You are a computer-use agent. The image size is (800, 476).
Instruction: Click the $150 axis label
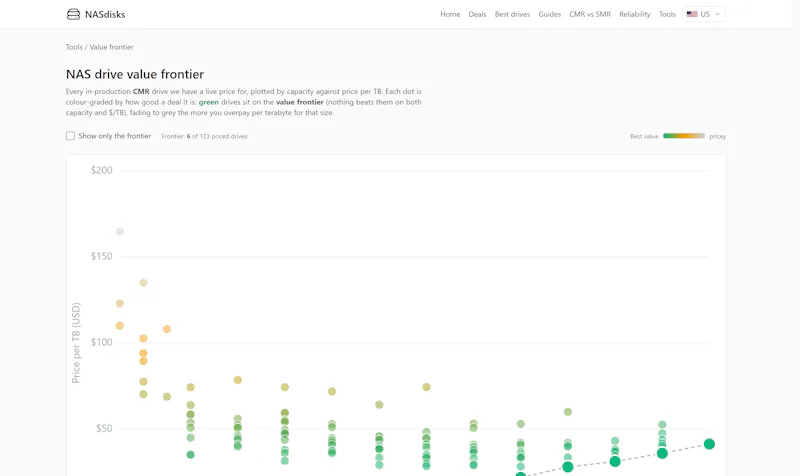click(x=102, y=256)
